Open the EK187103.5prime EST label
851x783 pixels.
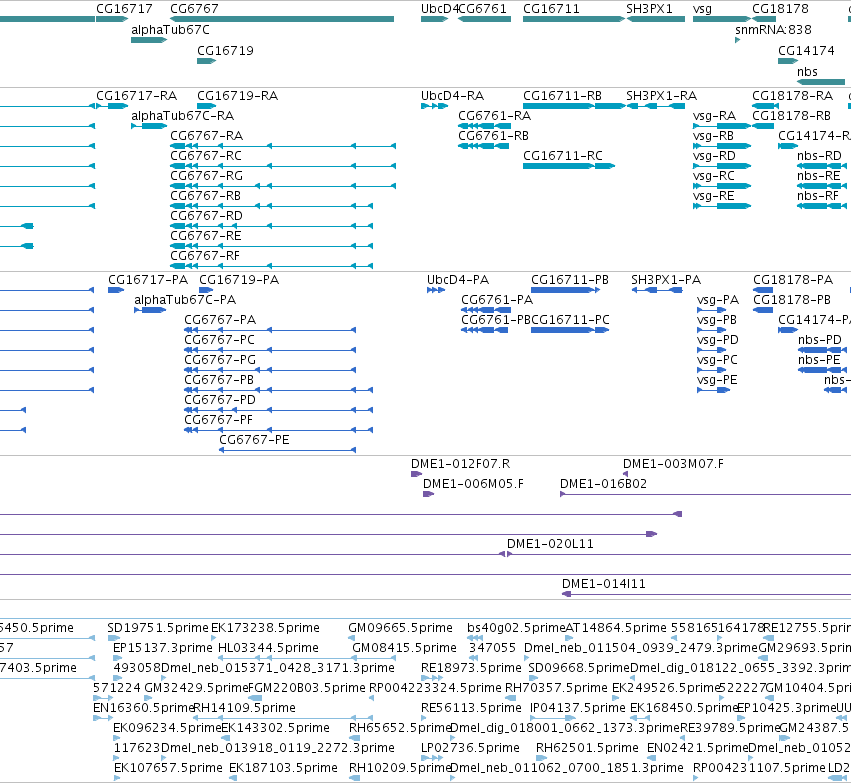click(x=283, y=768)
